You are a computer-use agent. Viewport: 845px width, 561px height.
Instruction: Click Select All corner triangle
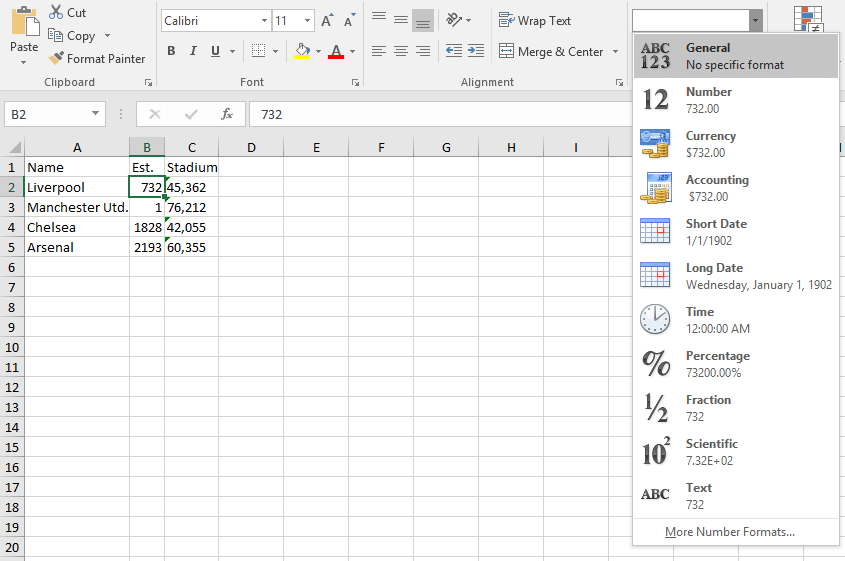13,147
